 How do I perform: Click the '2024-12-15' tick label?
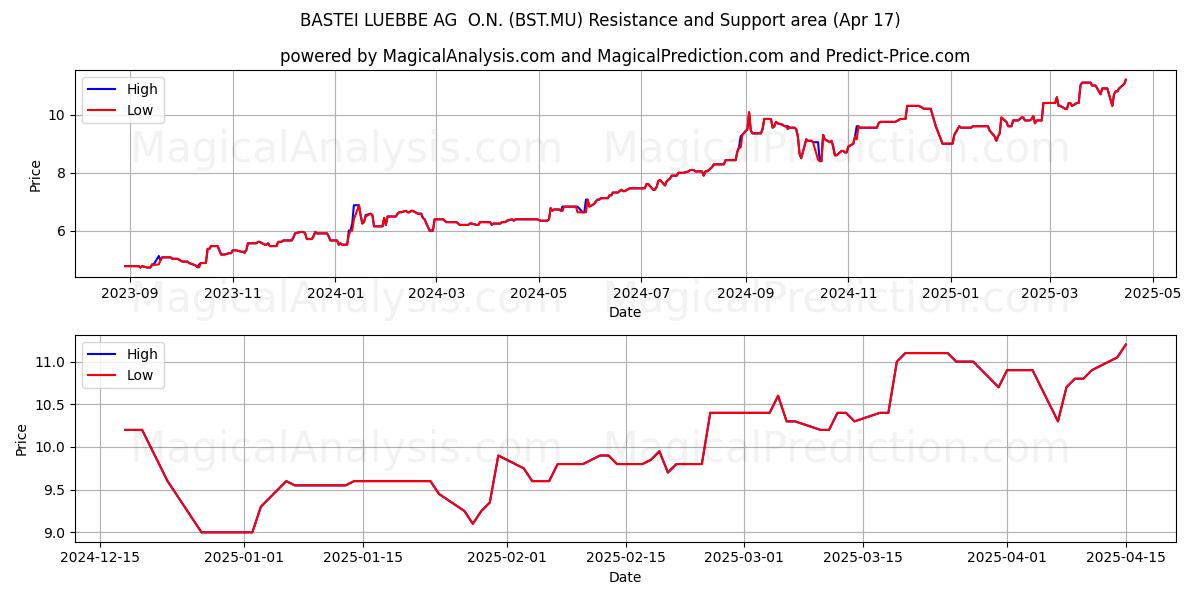pos(100,558)
